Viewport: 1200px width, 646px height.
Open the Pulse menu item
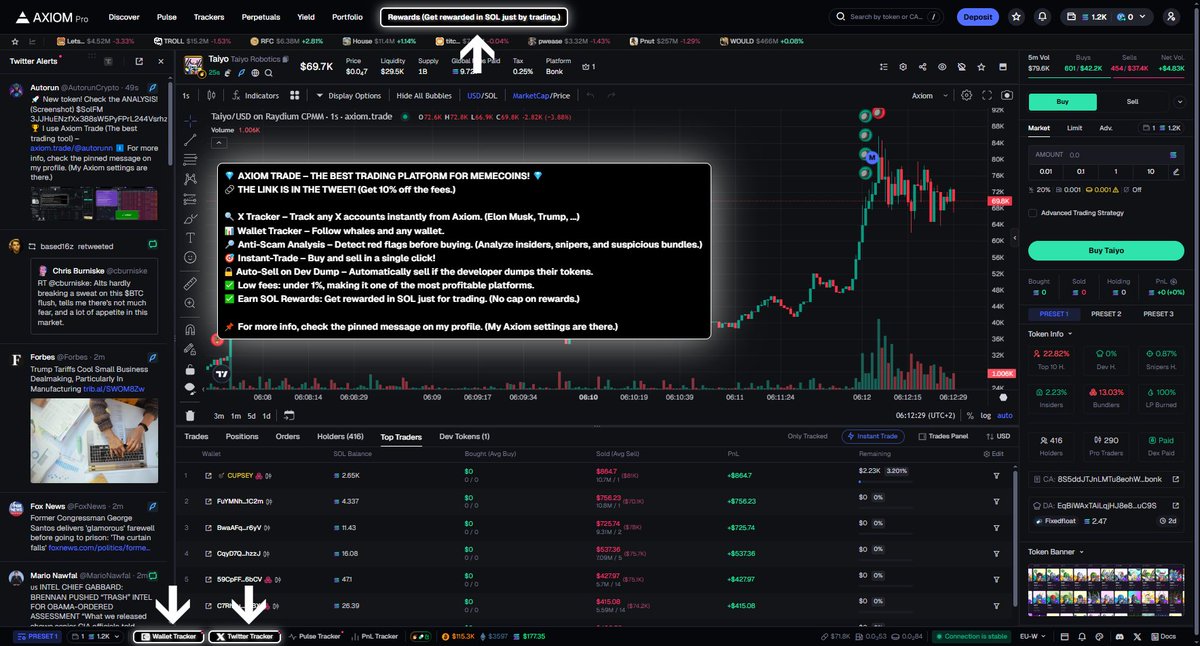tap(167, 17)
